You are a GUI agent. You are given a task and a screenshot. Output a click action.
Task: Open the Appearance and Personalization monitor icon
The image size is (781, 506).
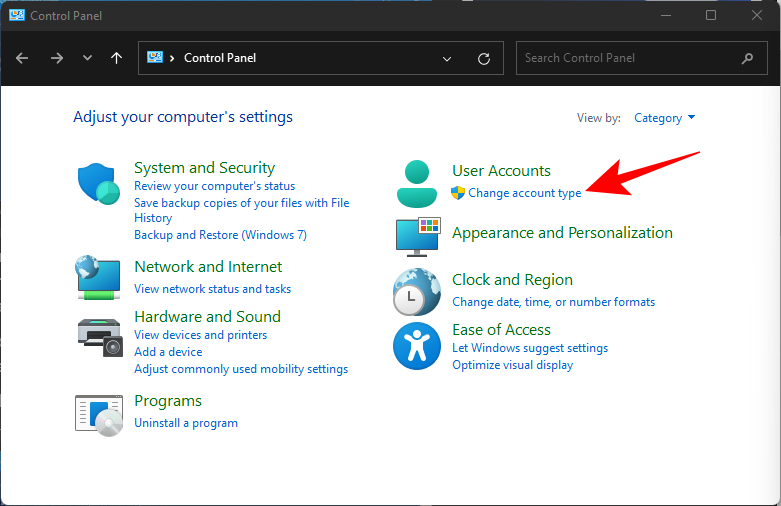coord(416,235)
